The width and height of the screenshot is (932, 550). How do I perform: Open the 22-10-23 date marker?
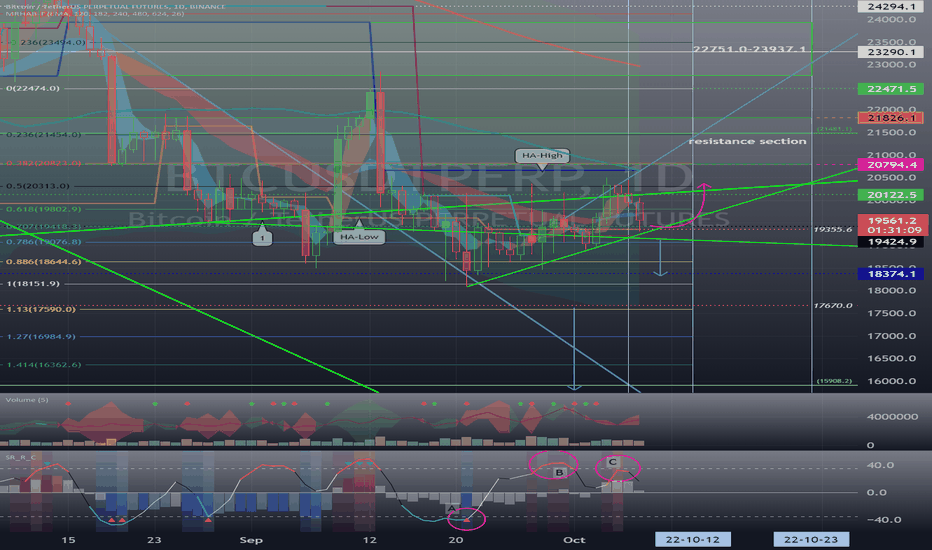click(x=811, y=539)
